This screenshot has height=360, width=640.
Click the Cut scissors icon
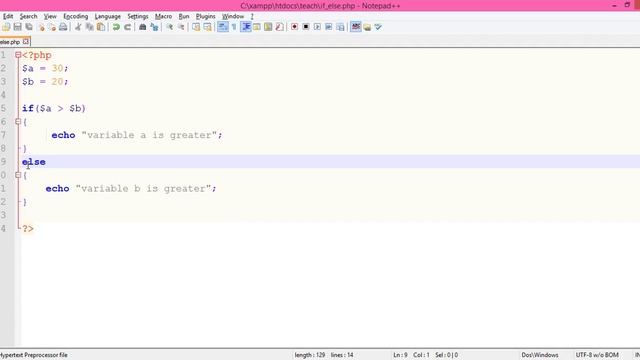78,27
